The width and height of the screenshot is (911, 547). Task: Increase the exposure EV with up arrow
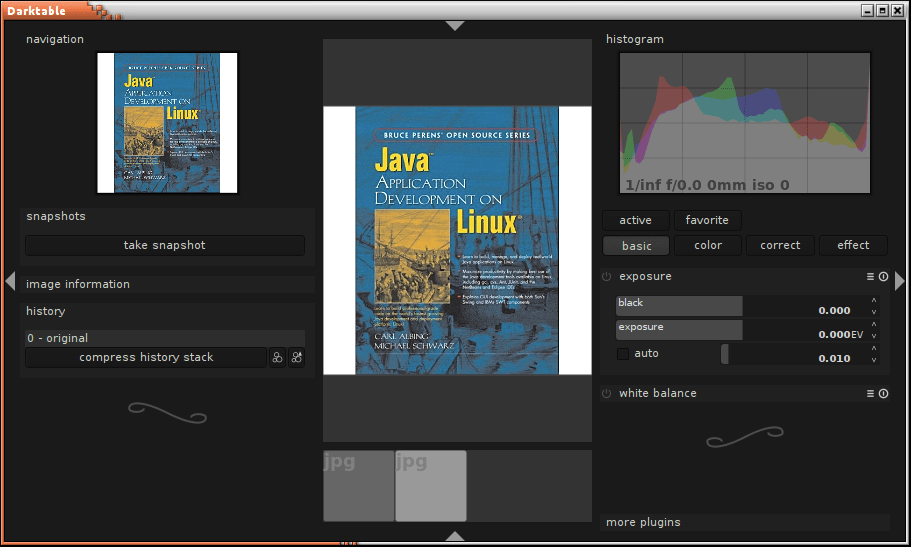[873, 324]
